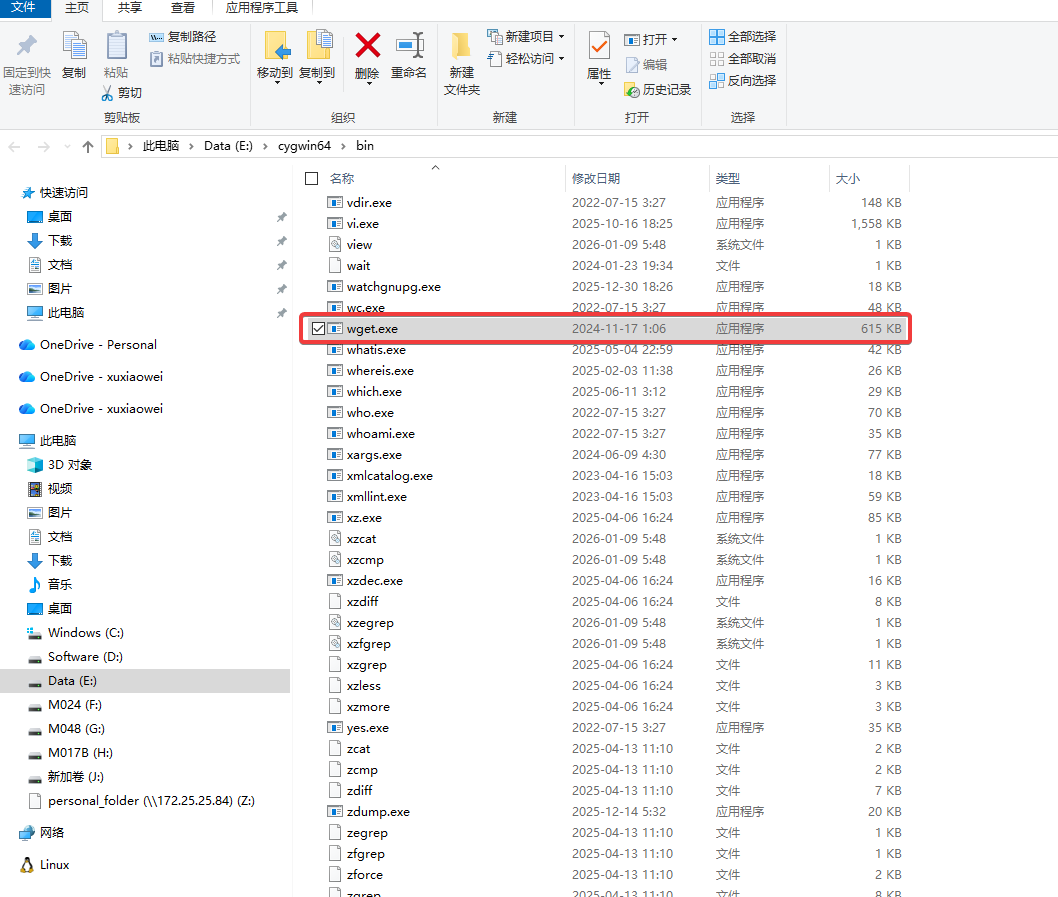The height and width of the screenshot is (897, 1058).
Task: Toggle the select-all checkbox in header
Action: 312,179
